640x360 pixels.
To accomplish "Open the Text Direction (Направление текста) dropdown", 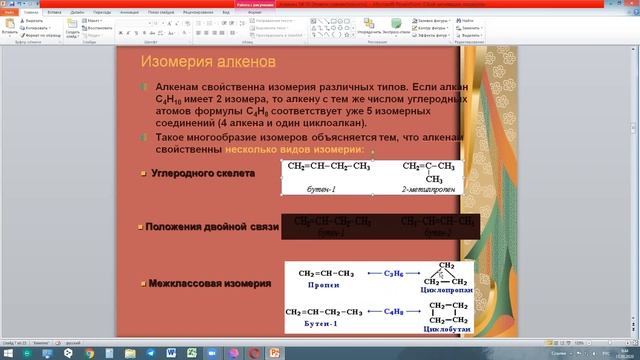I will pyautogui.click(x=272, y=21).
